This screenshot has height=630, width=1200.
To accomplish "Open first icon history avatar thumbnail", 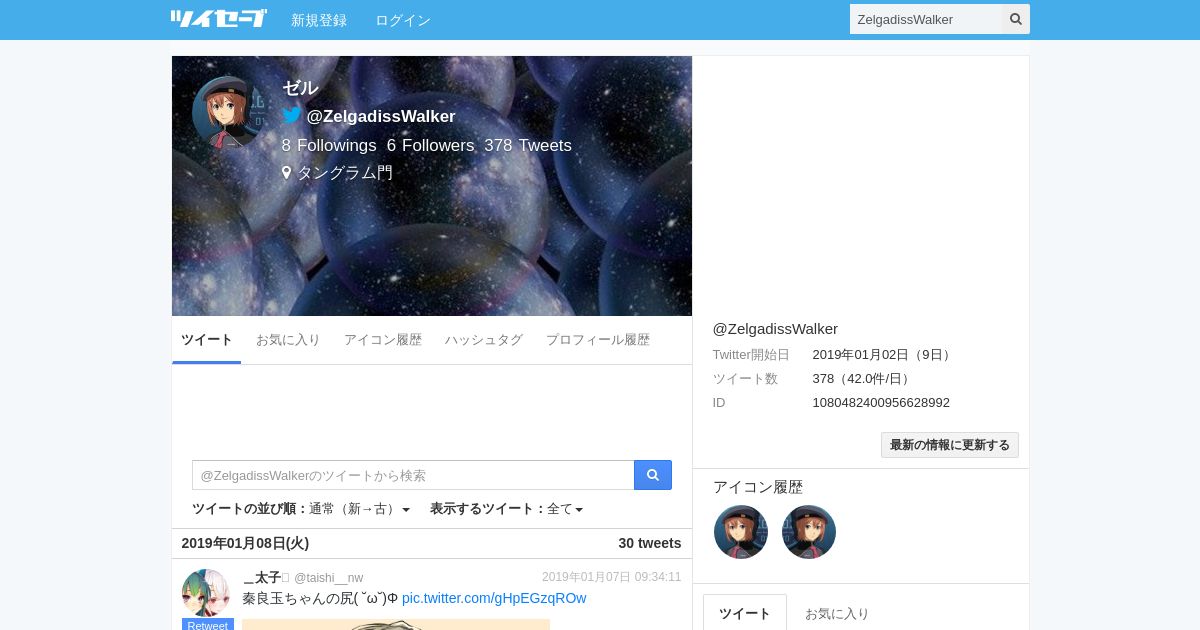I will coord(741,532).
